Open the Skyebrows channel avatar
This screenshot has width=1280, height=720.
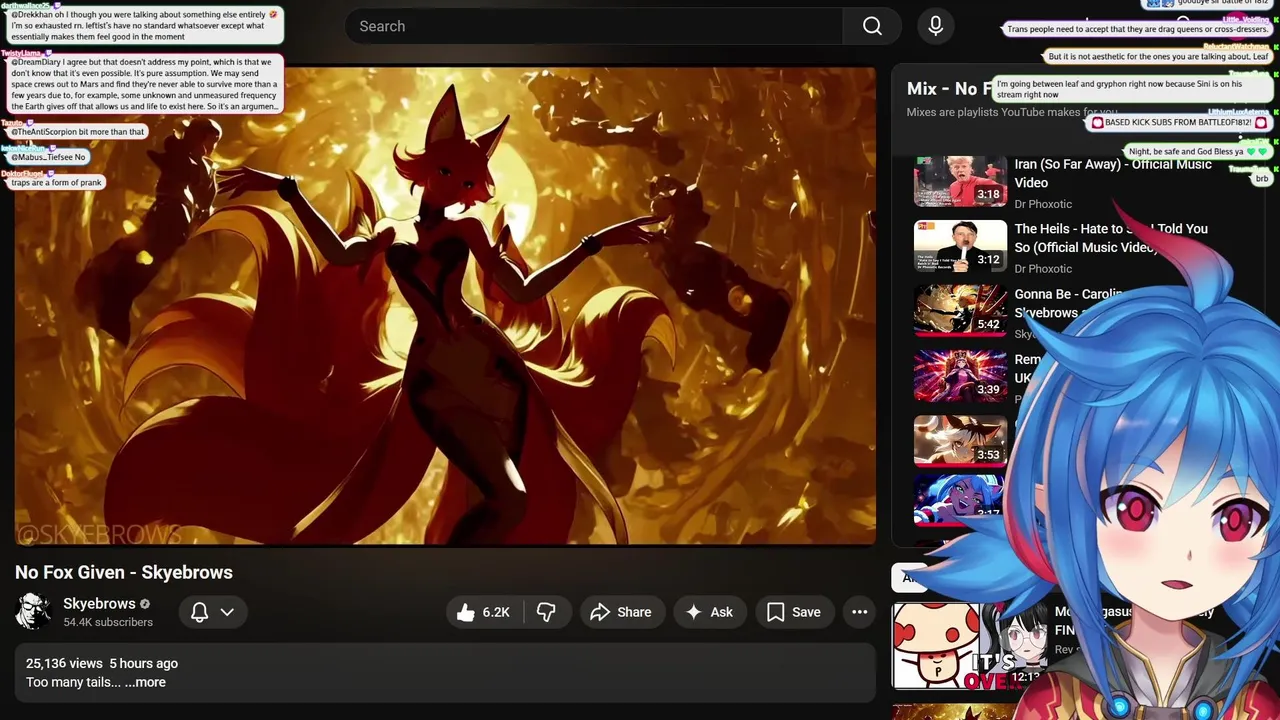pos(33,611)
